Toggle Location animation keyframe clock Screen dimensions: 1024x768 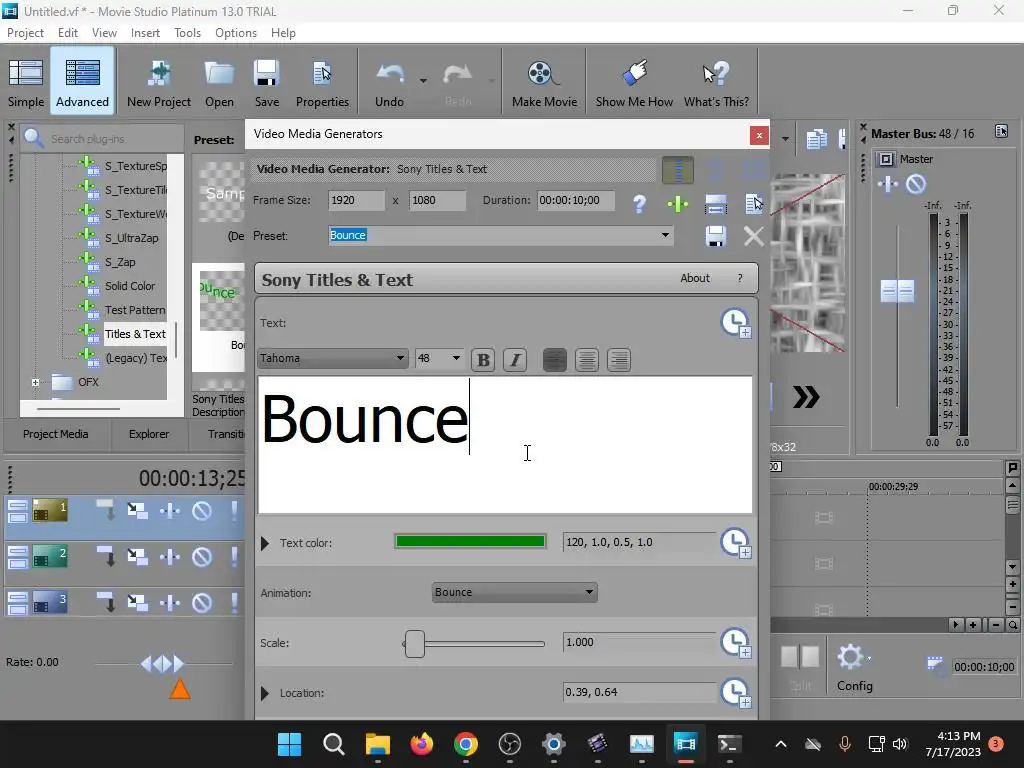pyautogui.click(x=736, y=694)
